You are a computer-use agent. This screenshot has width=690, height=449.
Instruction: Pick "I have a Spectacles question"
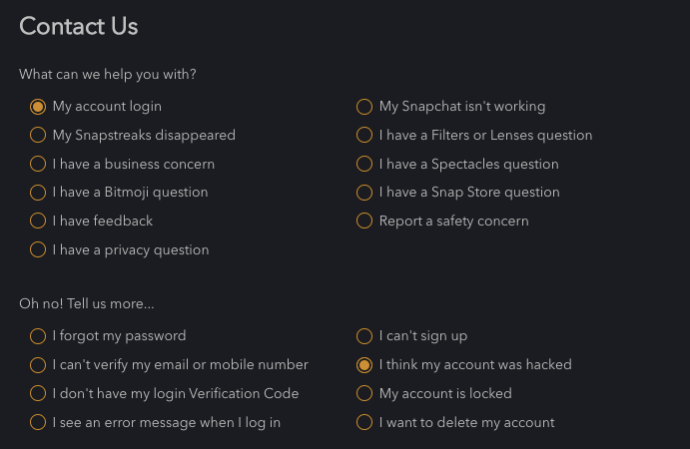365,164
